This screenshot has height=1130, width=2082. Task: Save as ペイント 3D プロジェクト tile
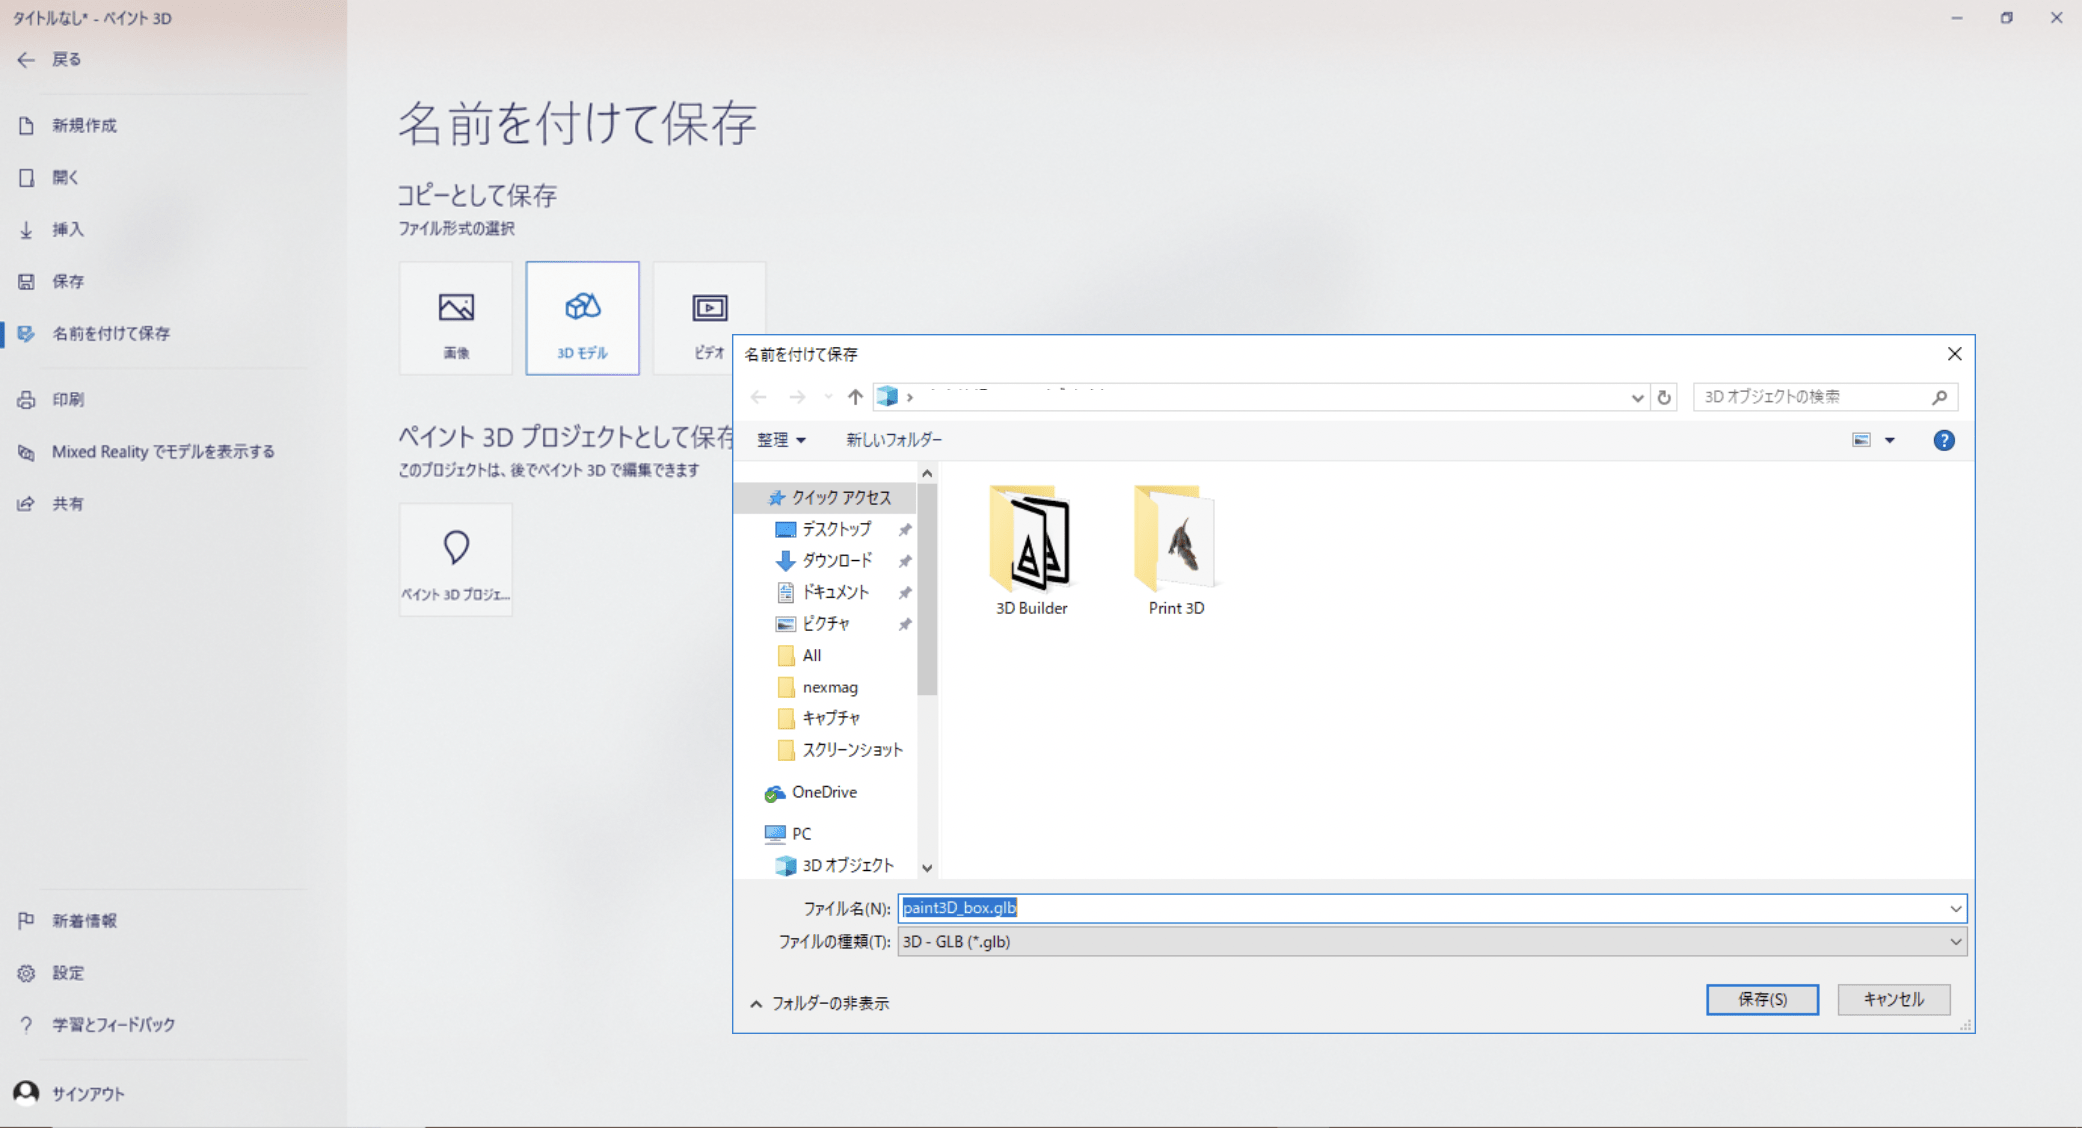pyautogui.click(x=456, y=560)
